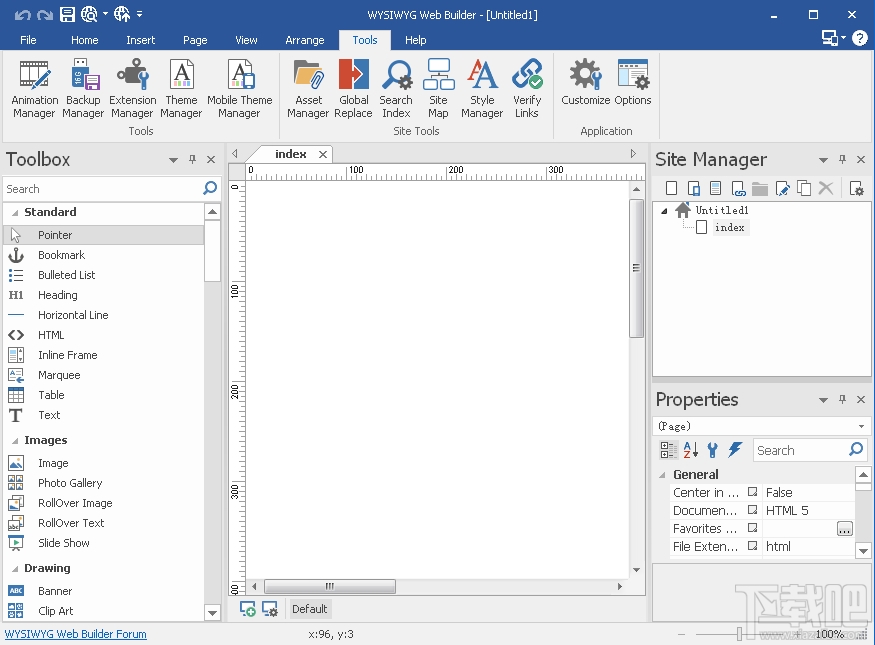Switch to the Insert ribbon tab
The image size is (875, 645).
click(x=140, y=40)
